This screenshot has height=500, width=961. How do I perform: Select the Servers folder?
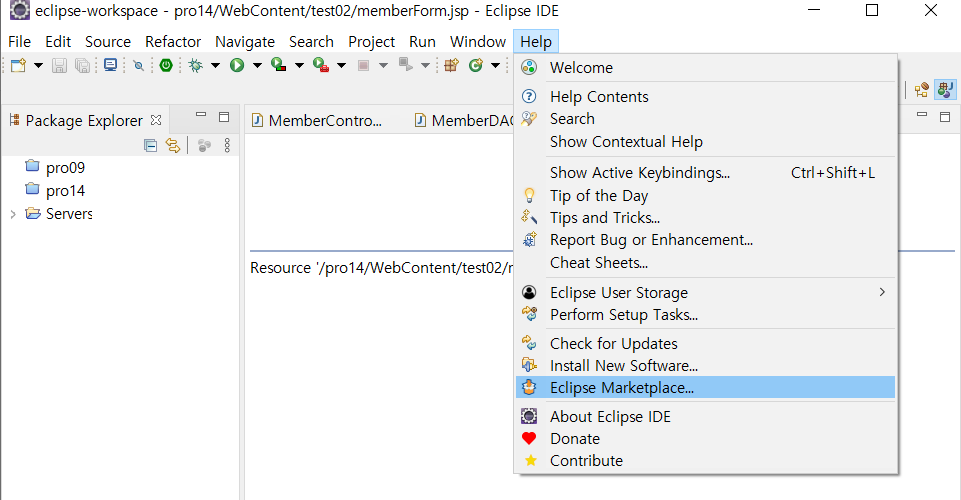59,214
